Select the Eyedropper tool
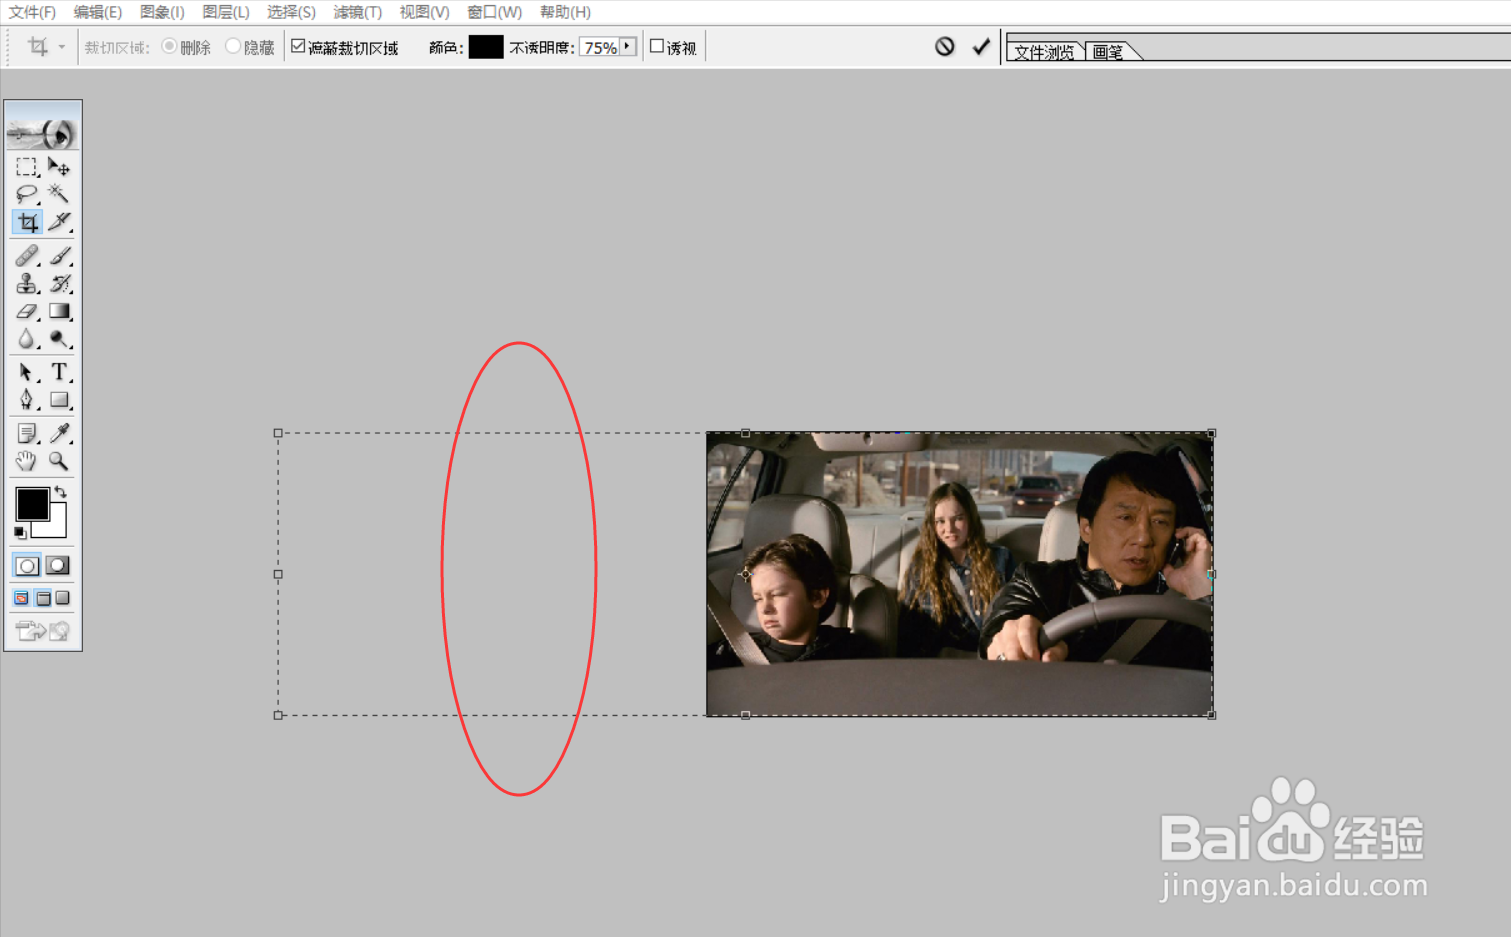 point(59,433)
